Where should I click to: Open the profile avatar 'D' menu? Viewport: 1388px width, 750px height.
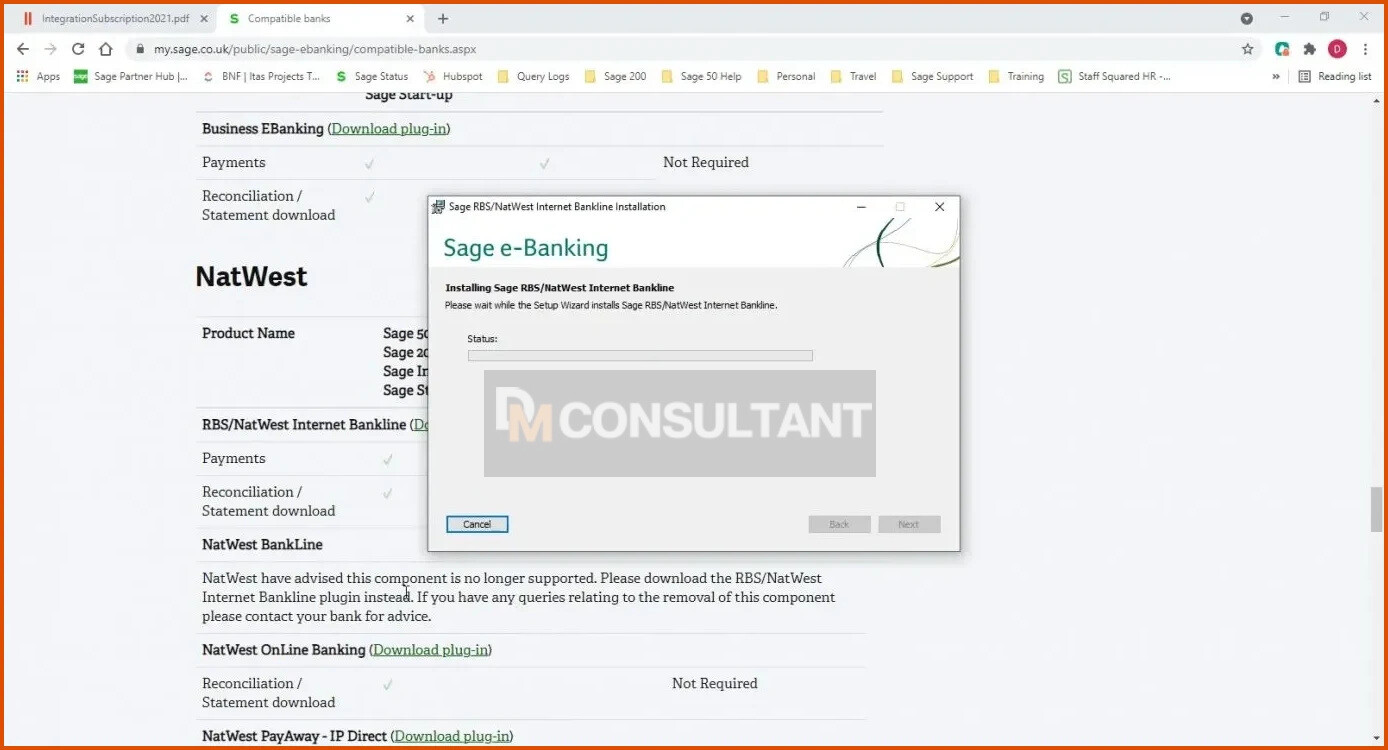click(x=1337, y=49)
